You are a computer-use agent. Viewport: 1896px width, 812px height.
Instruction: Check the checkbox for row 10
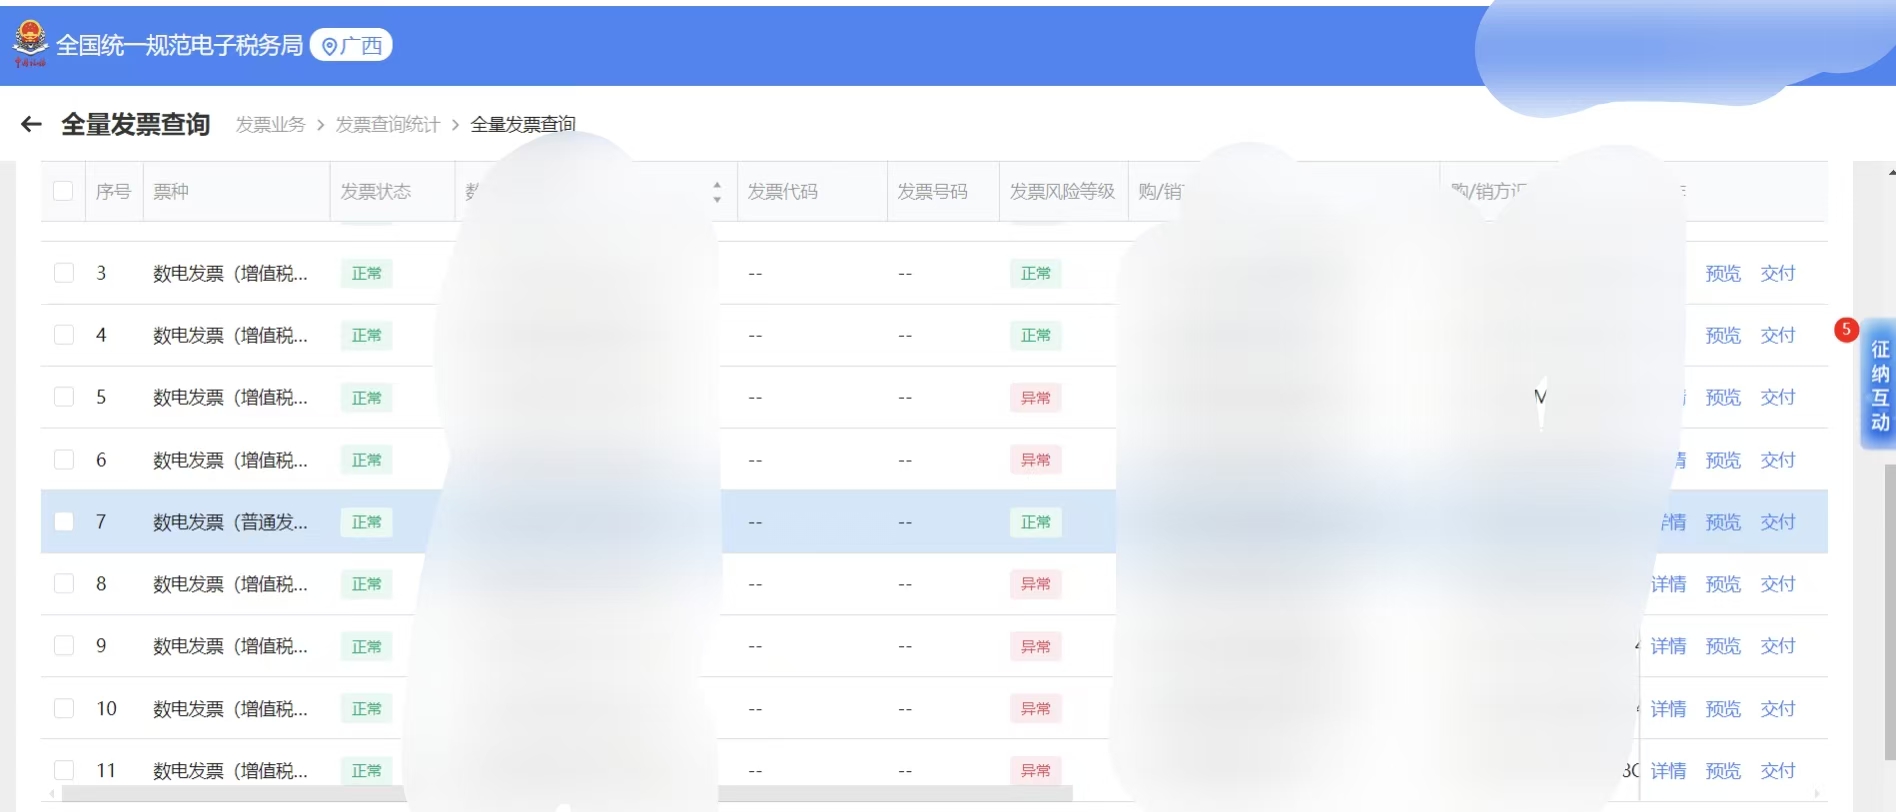click(x=64, y=709)
